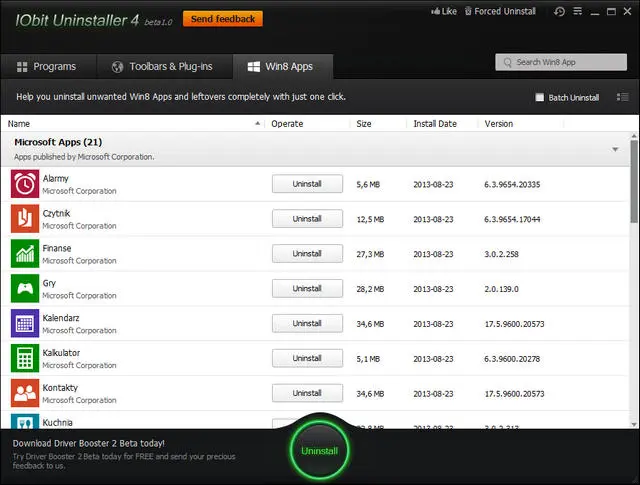Click the 5,1 MB size value
This screenshot has height=485, width=640.
[x=368, y=359]
